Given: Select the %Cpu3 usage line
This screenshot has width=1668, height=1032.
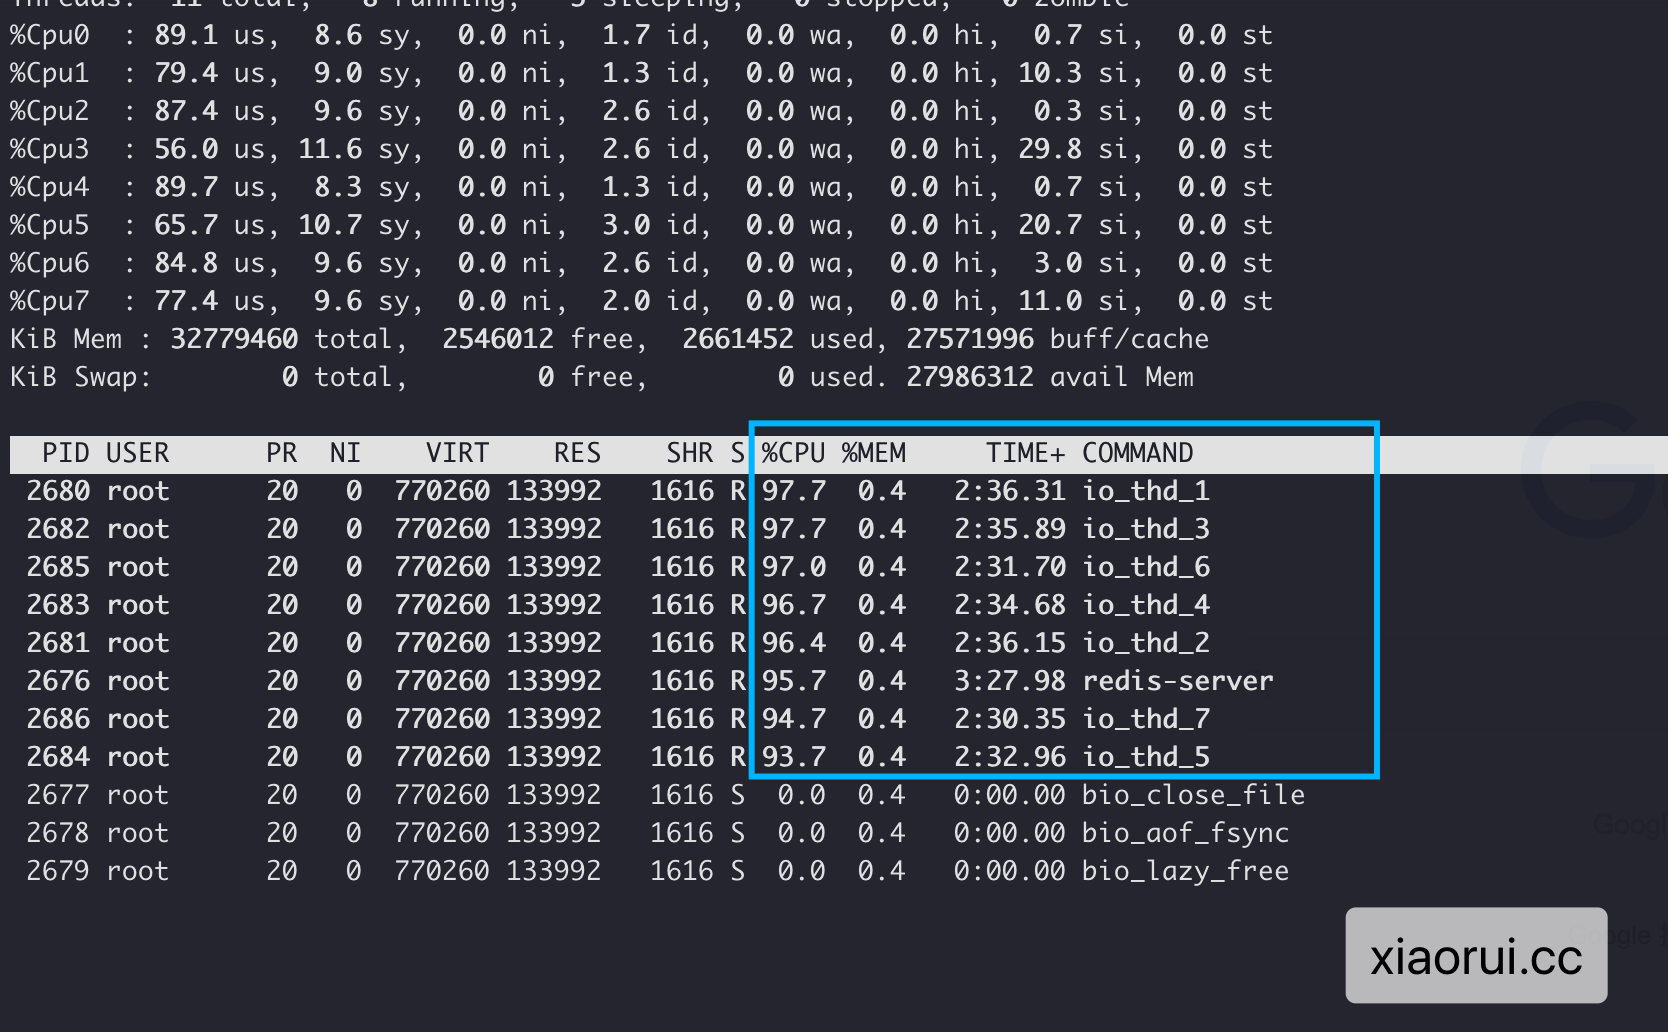Looking at the screenshot, I should 640,148.
